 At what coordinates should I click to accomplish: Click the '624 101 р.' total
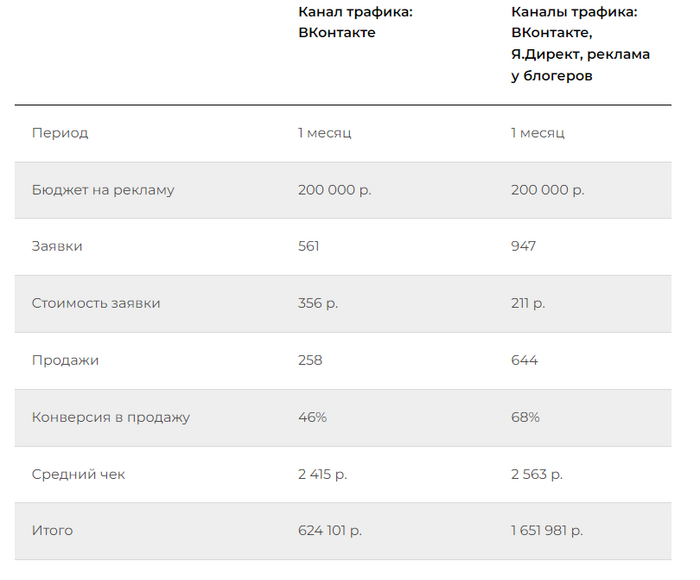pyautogui.click(x=330, y=530)
